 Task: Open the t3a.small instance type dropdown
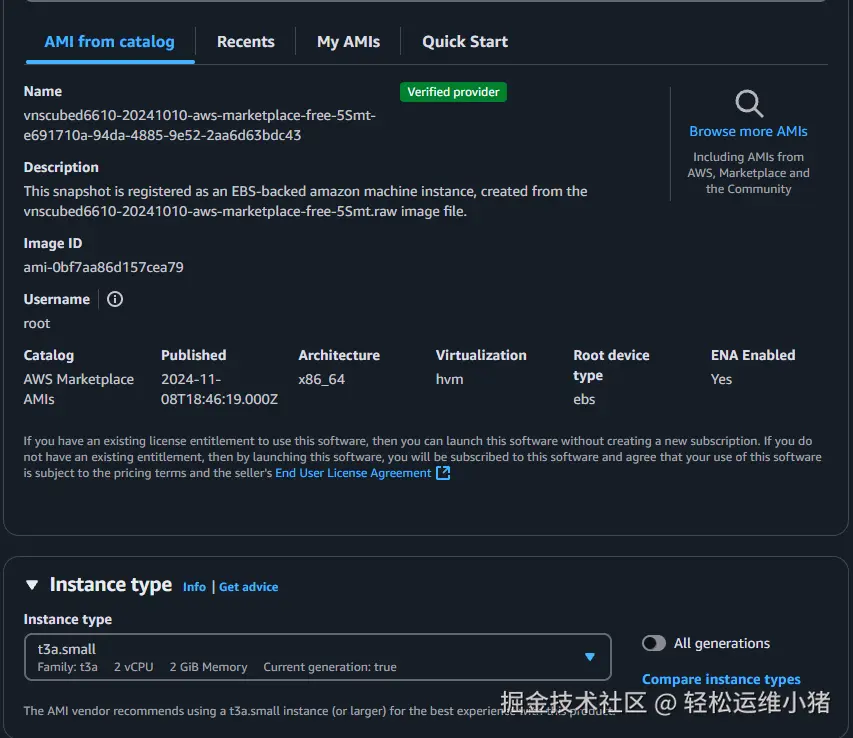318,657
